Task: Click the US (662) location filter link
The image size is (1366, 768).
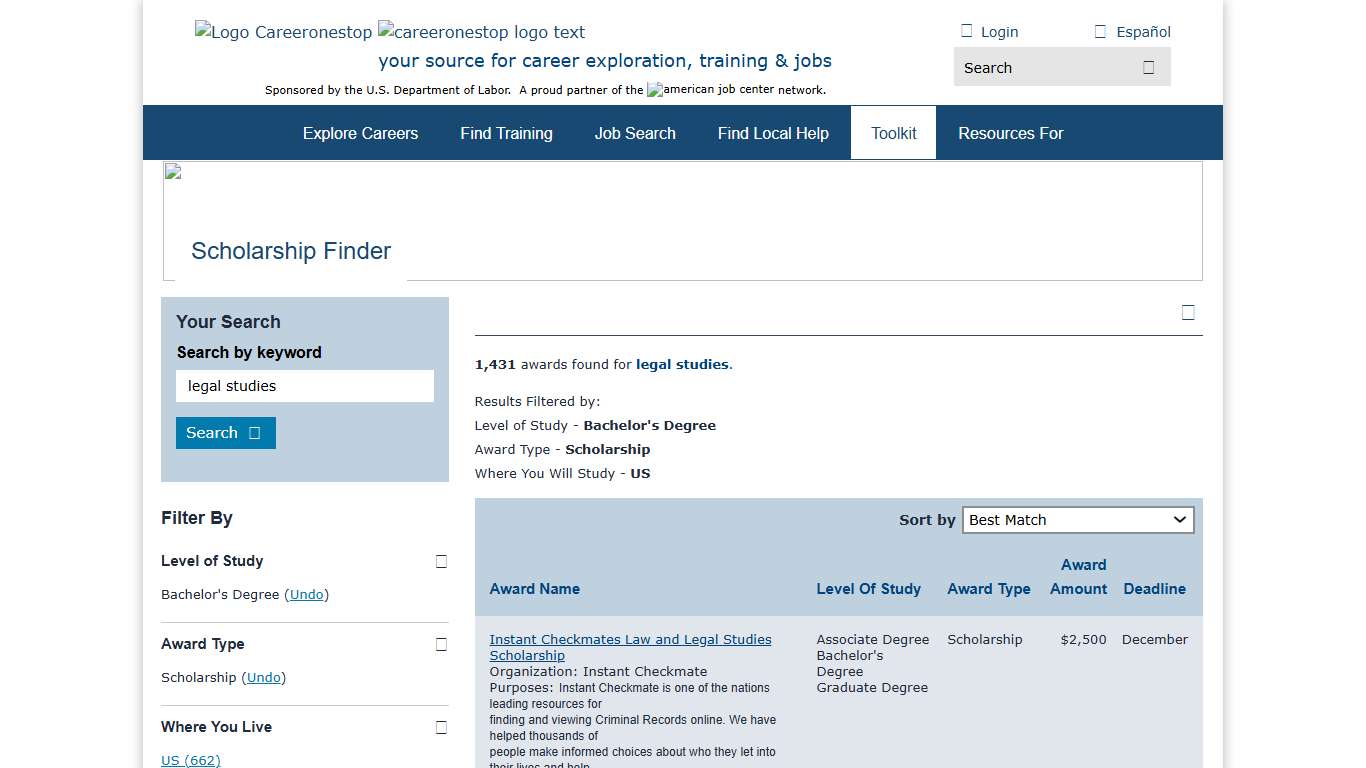Action: [x=190, y=760]
